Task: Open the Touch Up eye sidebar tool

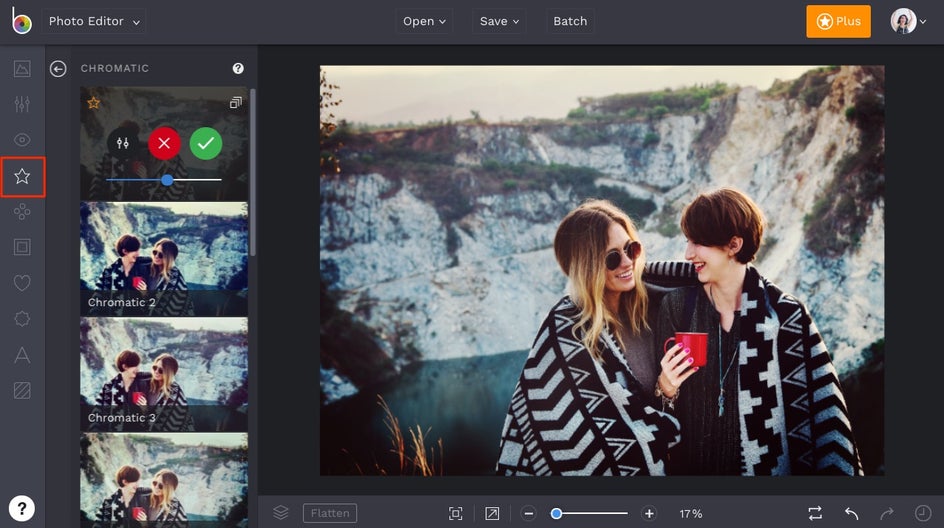Action: point(22,140)
